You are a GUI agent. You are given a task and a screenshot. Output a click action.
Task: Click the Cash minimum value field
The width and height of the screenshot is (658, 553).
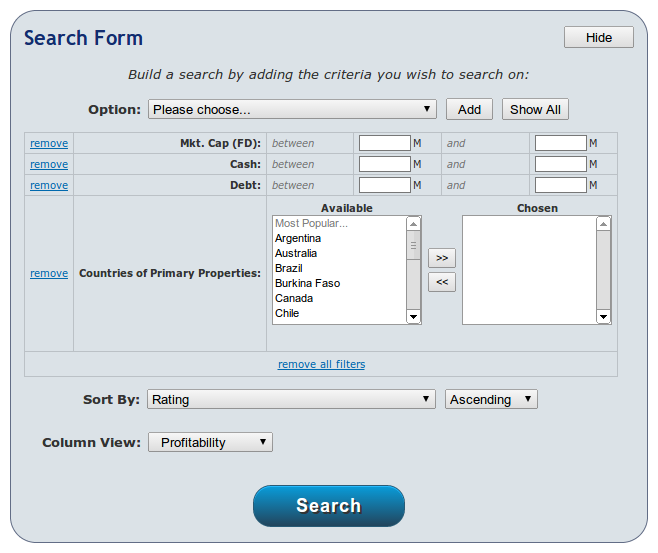point(384,164)
